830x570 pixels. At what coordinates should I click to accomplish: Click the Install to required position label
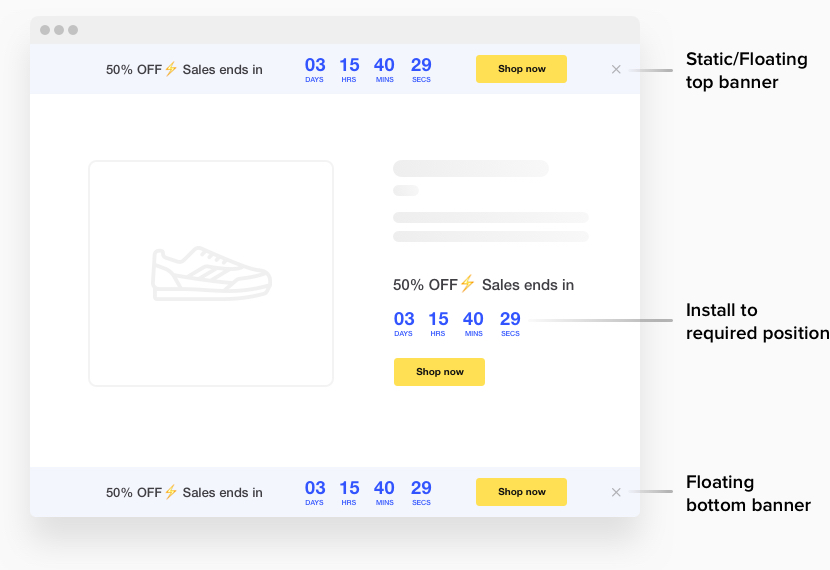[x=757, y=321]
